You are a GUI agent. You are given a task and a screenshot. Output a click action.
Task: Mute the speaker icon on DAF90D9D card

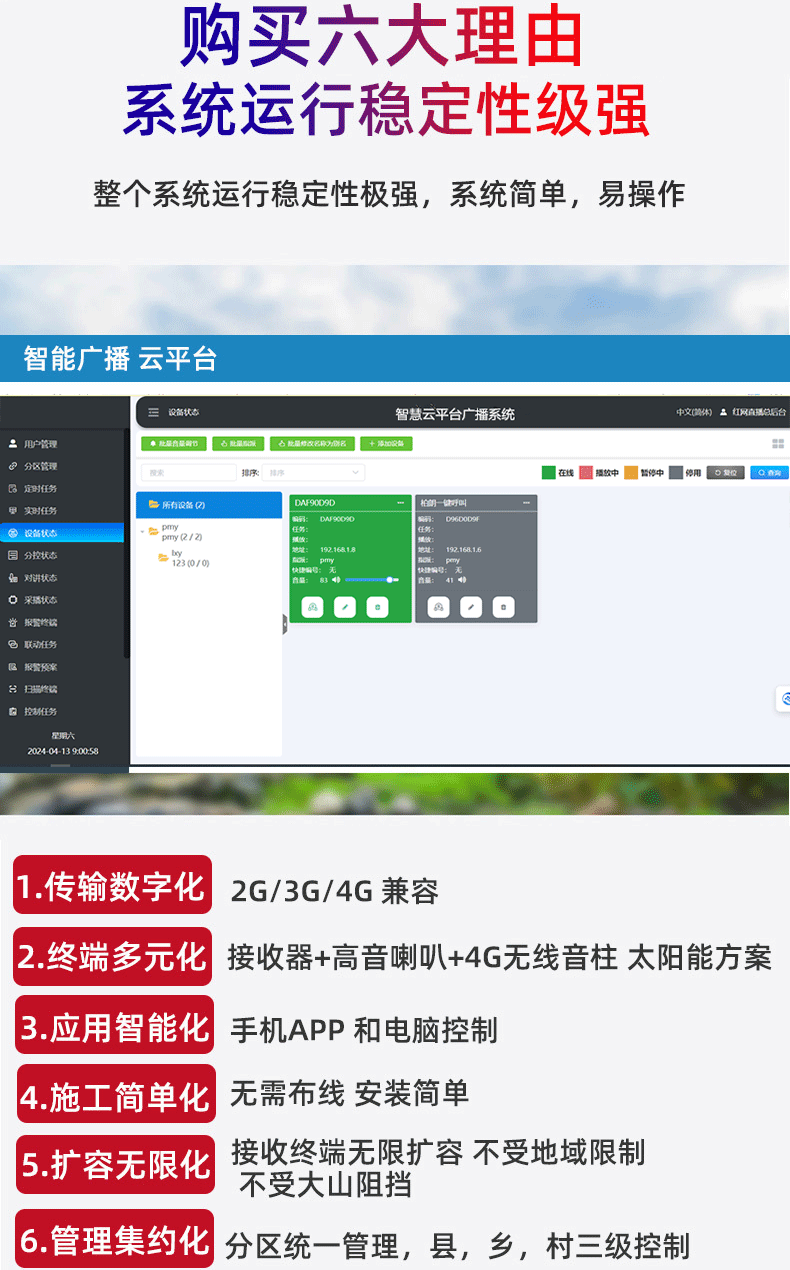pos(337,580)
